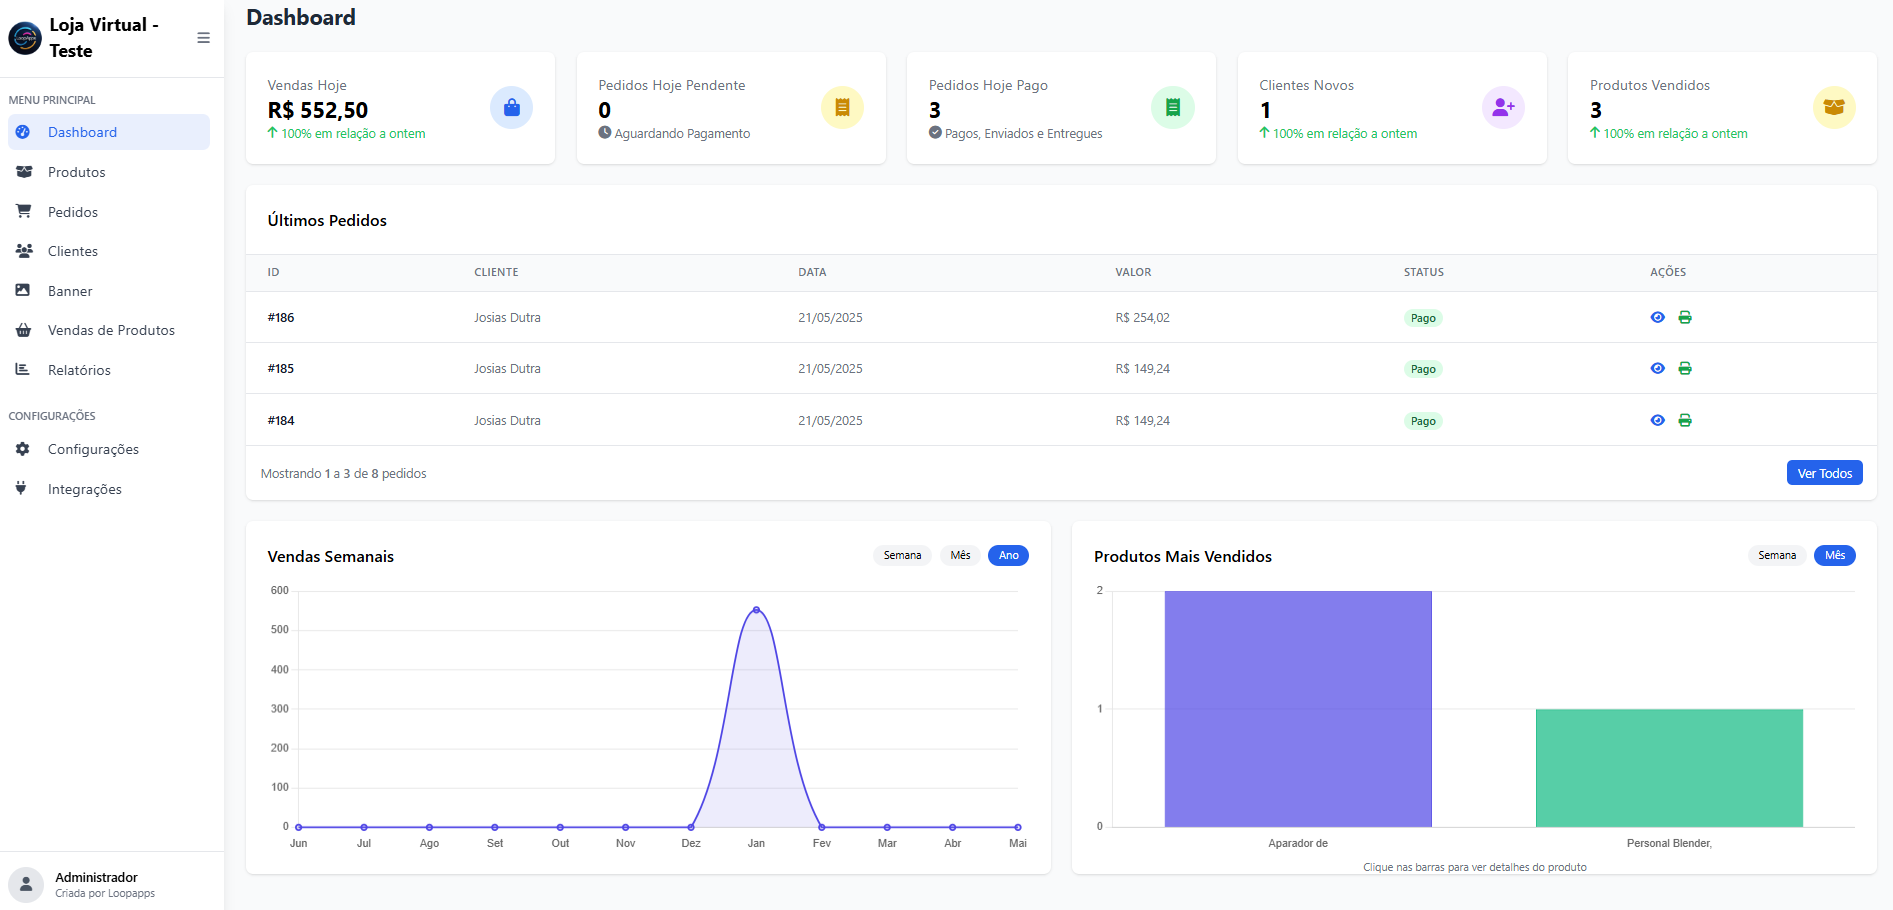
Task: Set Produtos Mais Vendidos to Semana
Action: [1776, 556]
